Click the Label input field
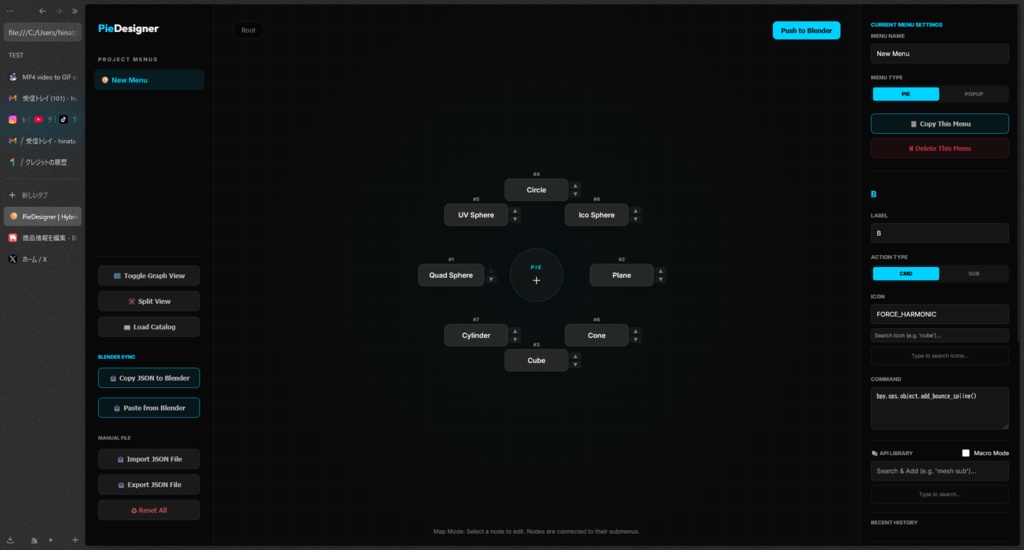This screenshot has width=1024, height=550. point(940,233)
